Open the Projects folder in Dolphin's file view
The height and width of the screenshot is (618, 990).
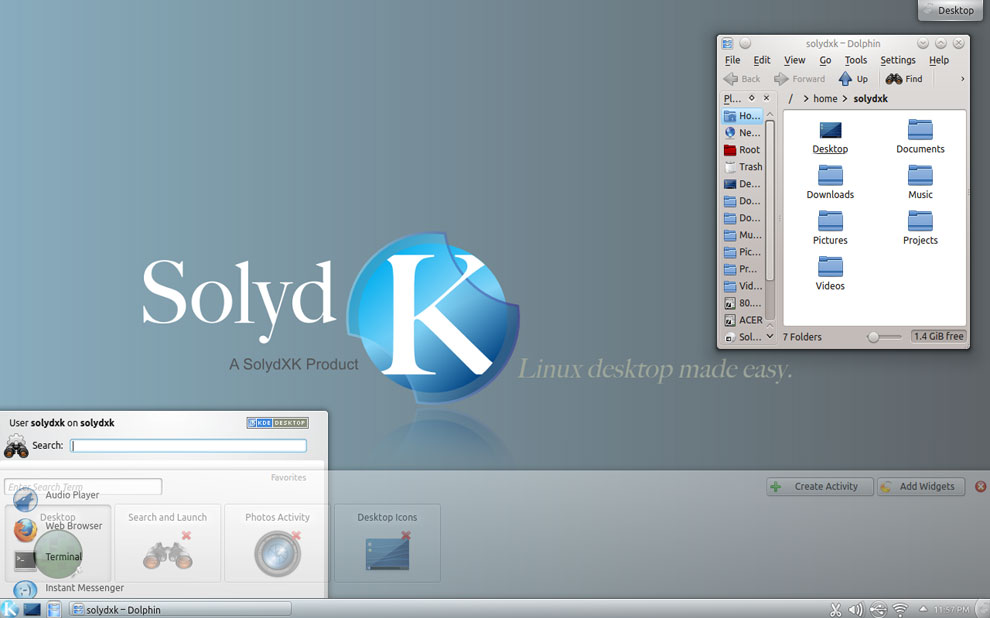tap(920, 229)
